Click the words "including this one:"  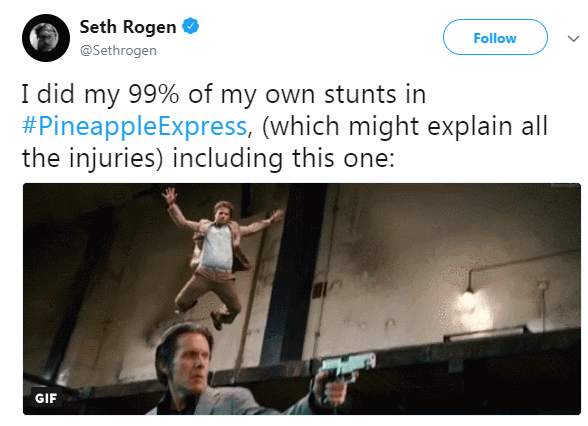click(284, 158)
